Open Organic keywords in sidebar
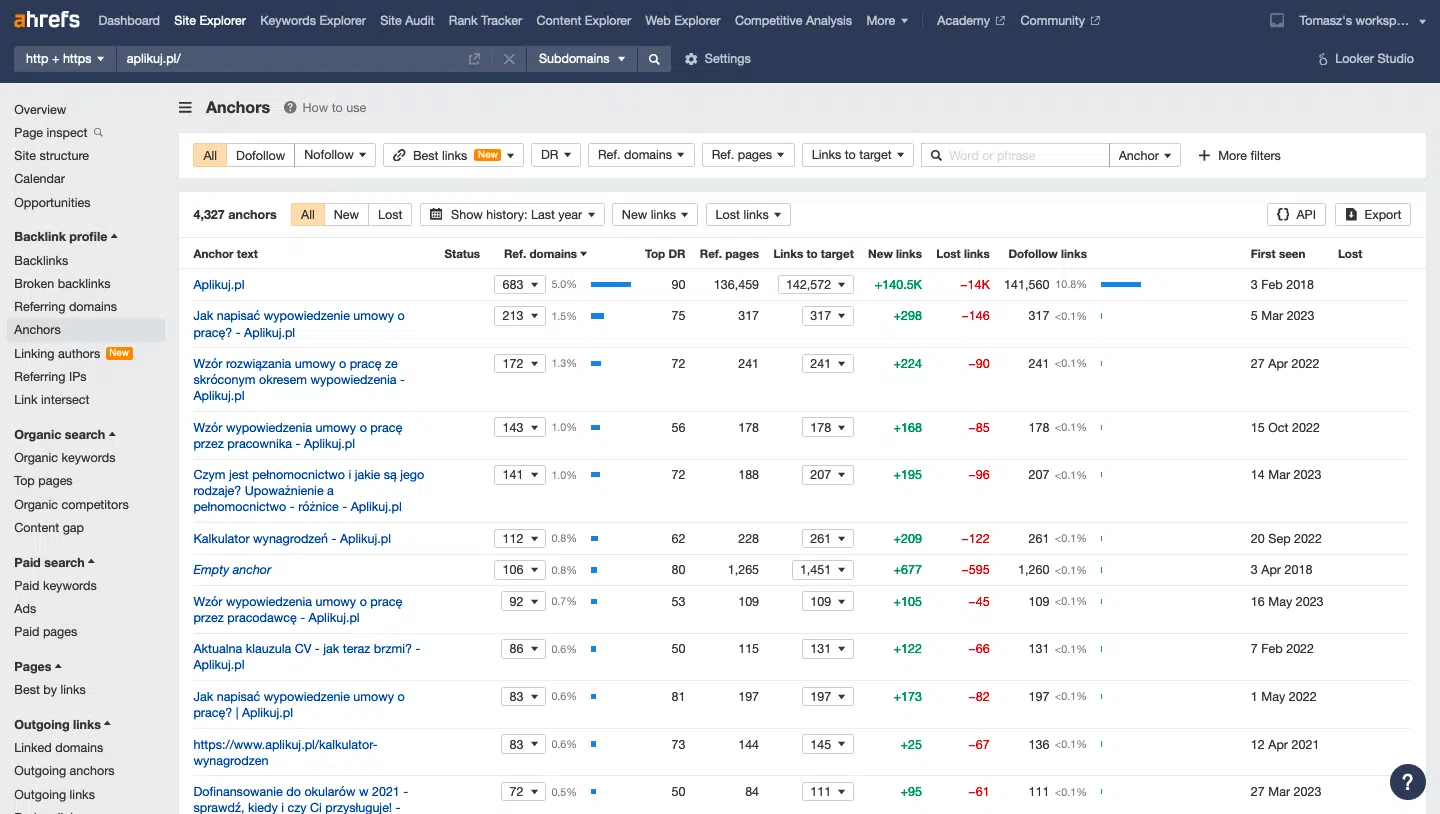 point(65,457)
